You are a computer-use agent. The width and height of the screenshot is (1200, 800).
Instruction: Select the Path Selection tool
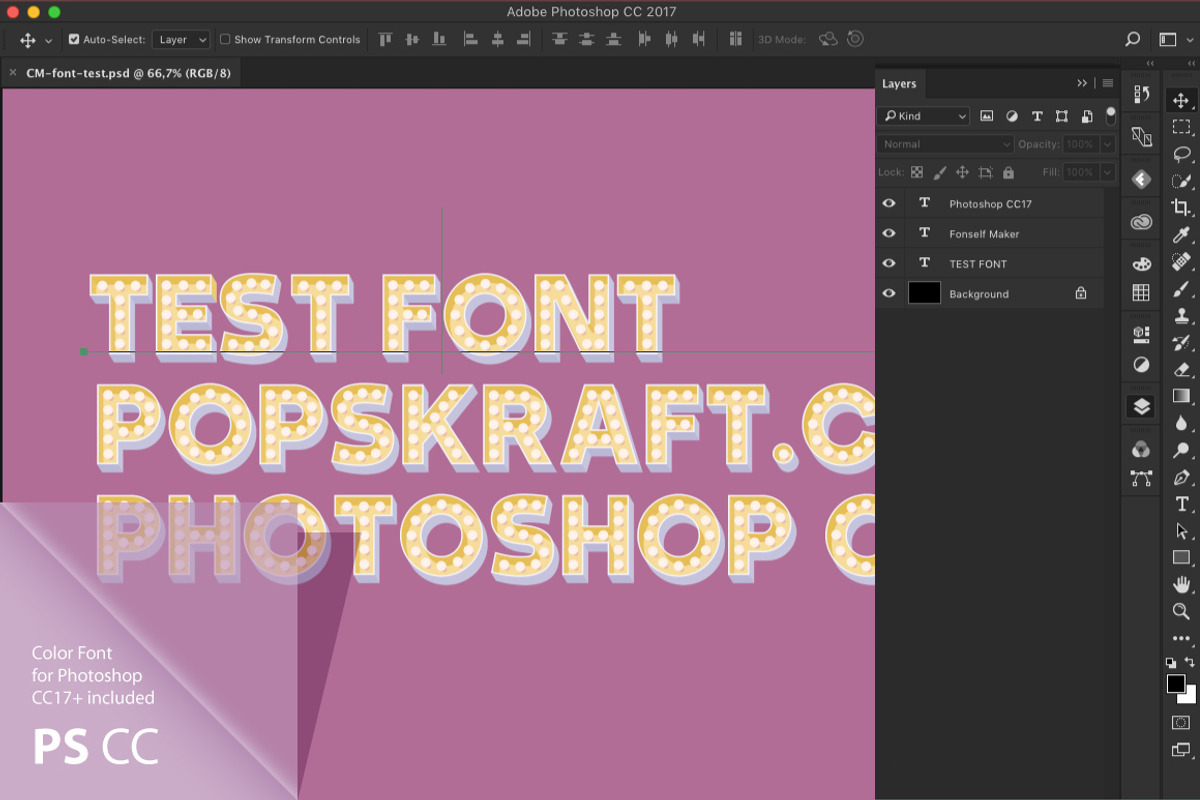pyautogui.click(x=1181, y=531)
